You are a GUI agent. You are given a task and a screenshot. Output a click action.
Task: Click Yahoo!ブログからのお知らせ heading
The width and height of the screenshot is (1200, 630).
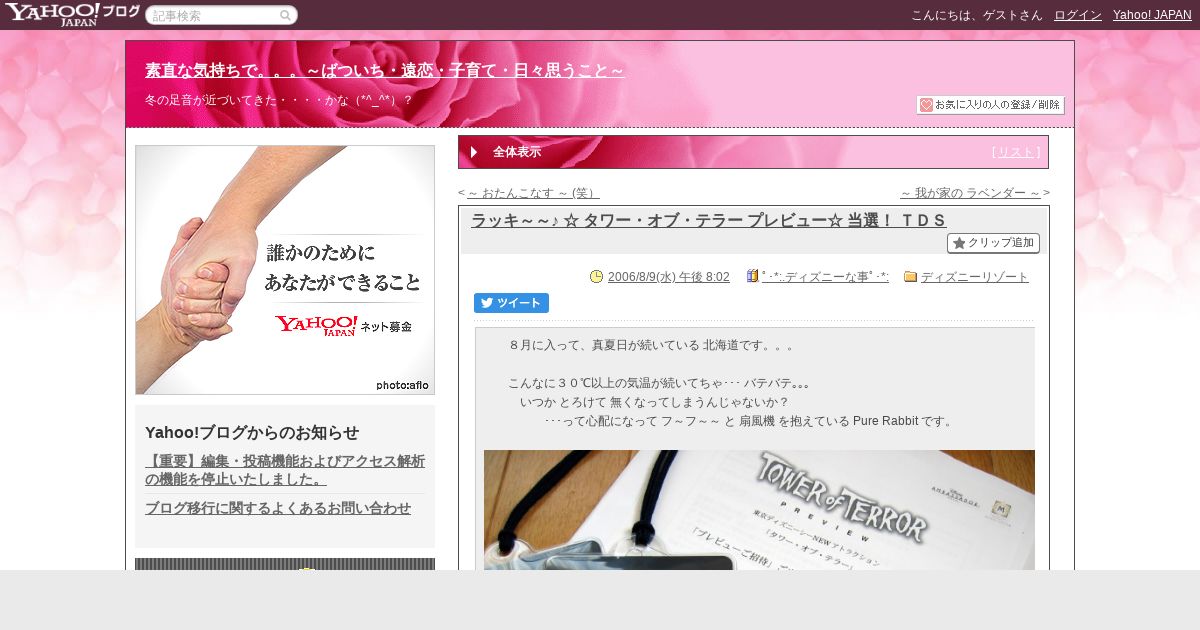[252, 432]
